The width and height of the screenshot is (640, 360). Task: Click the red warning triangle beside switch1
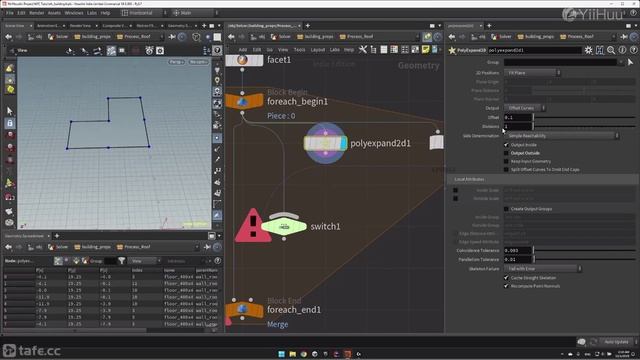click(253, 227)
